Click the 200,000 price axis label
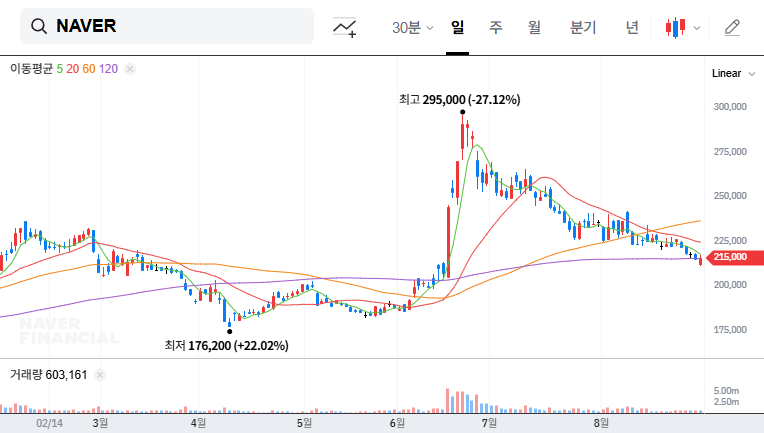Image resolution: width=764 pixels, height=433 pixels. (x=730, y=285)
